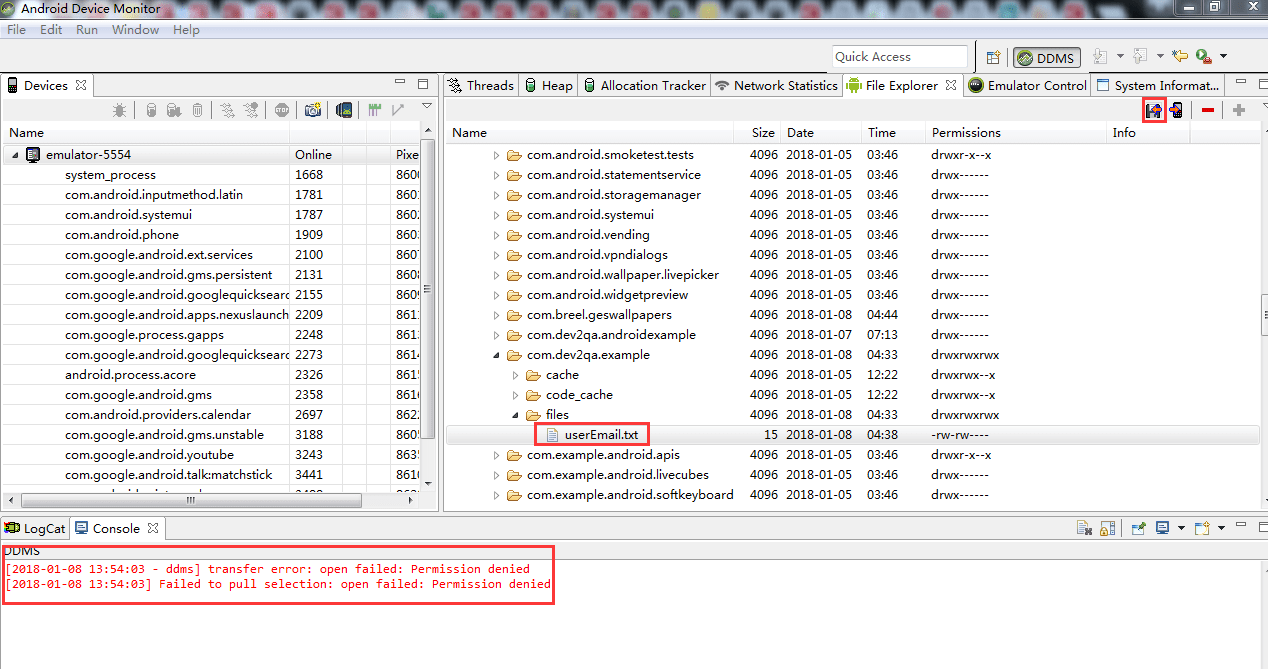This screenshot has height=669, width=1268.
Task: Stop the selected process via Stop icon
Action: 282,110
